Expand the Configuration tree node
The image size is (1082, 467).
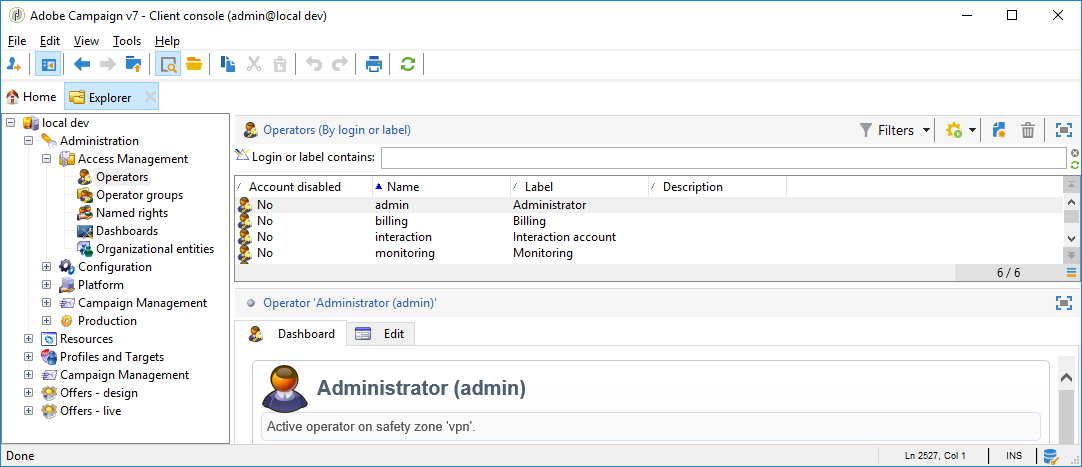point(46,267)
